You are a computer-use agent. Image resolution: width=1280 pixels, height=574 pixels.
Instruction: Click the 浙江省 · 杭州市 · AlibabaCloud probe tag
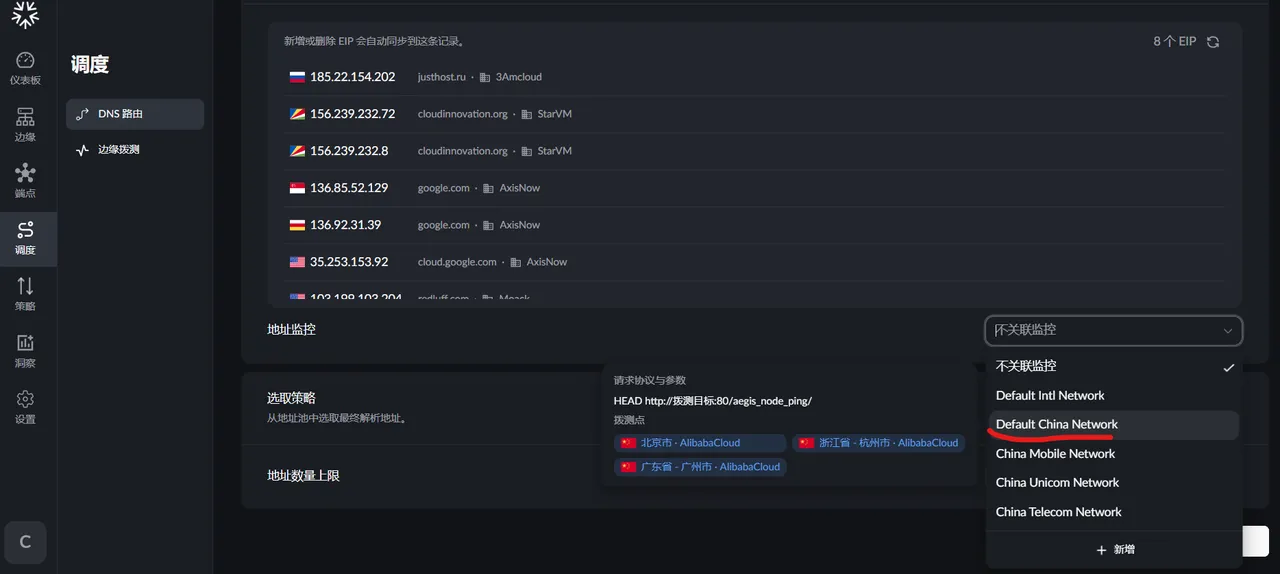(878, 443)
